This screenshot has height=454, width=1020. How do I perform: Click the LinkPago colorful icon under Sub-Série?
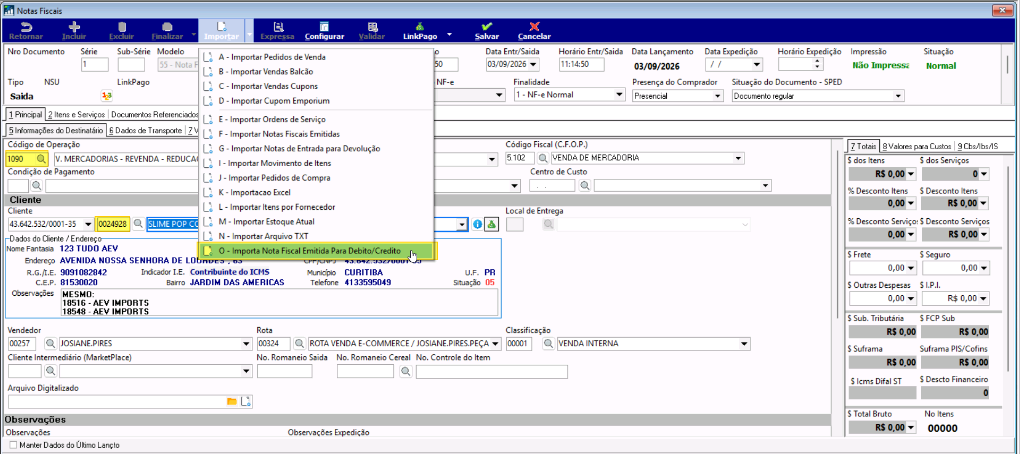107,96
